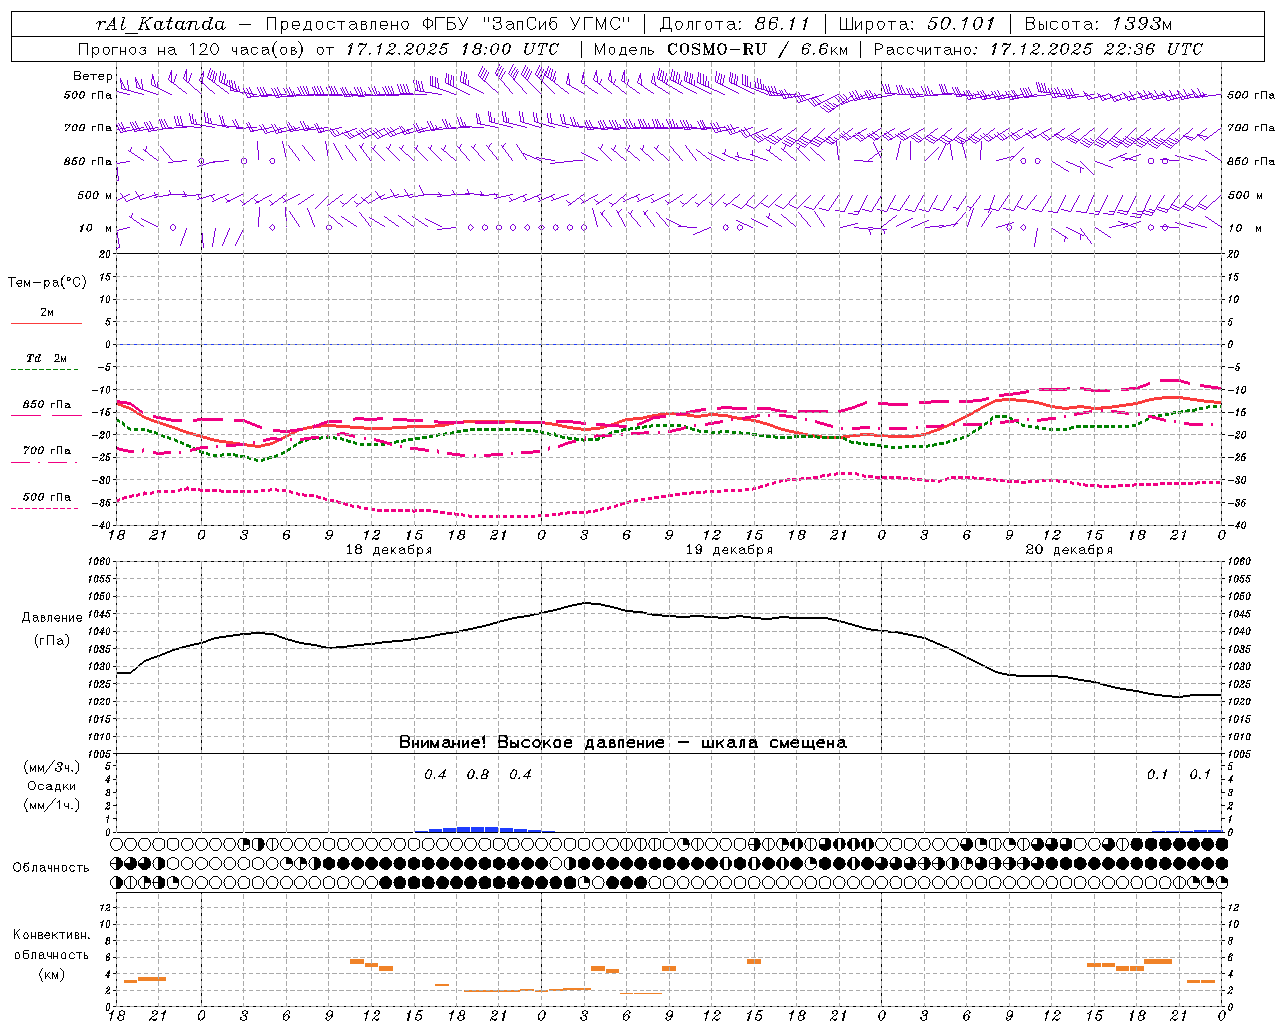Screen dimensions: 1280x1024
Task: Click the forecast start 17.12.2025 18:00 UTC
Action: click(452, 49)
